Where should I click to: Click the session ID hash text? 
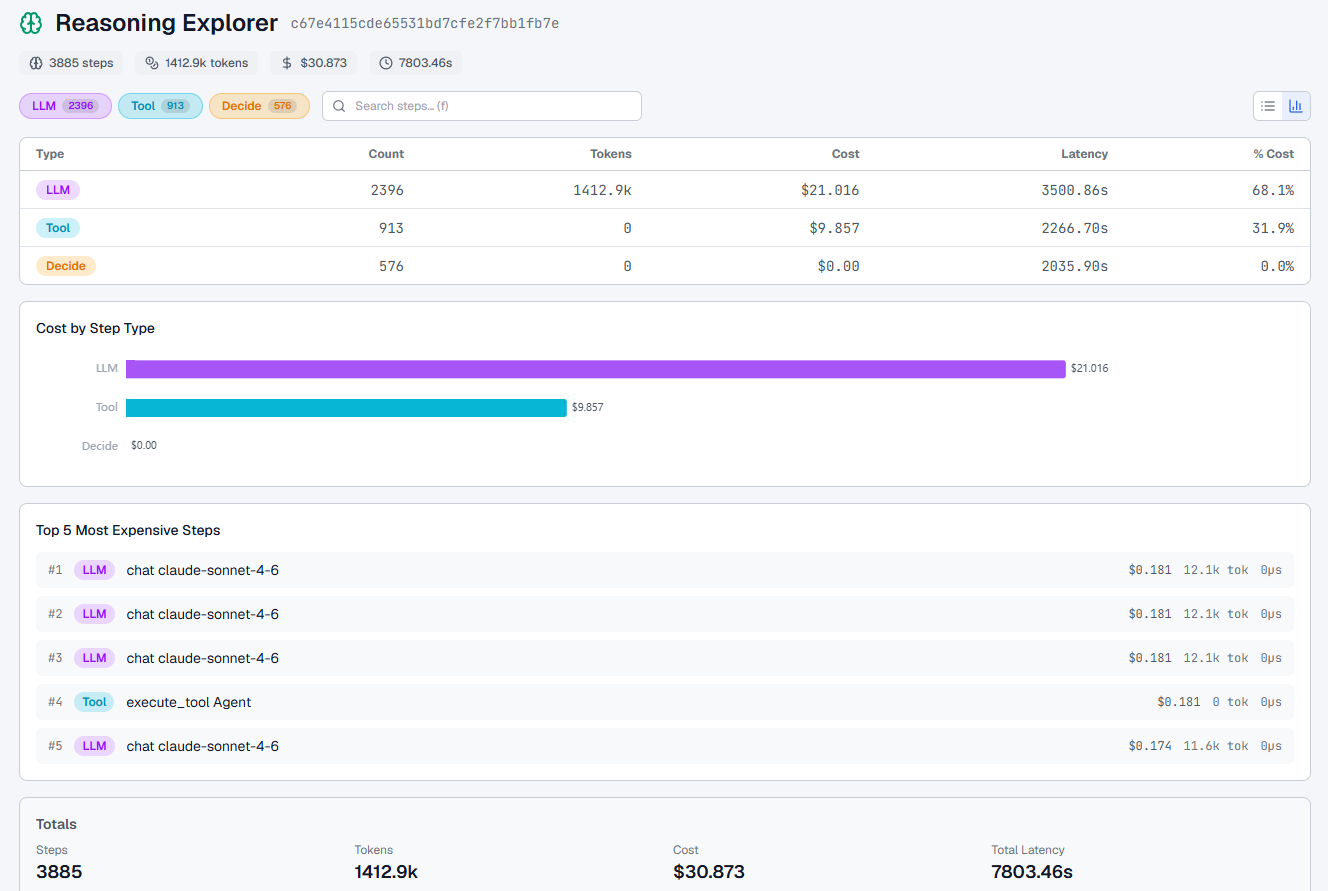424,23
